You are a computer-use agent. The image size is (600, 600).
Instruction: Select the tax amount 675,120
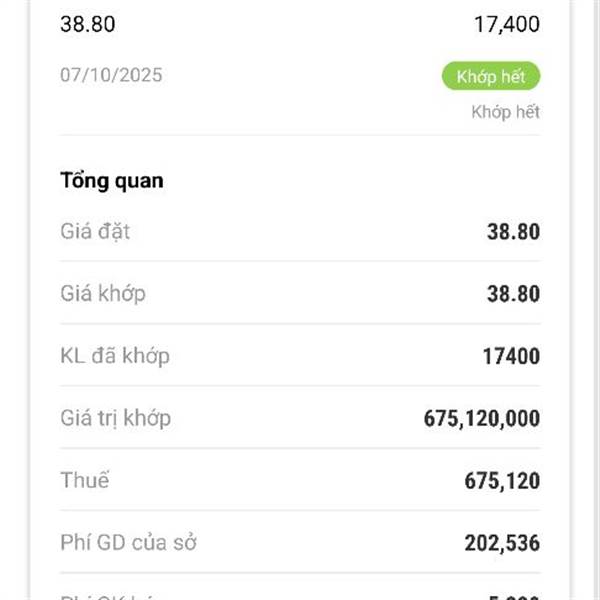[x=502, y=481]
